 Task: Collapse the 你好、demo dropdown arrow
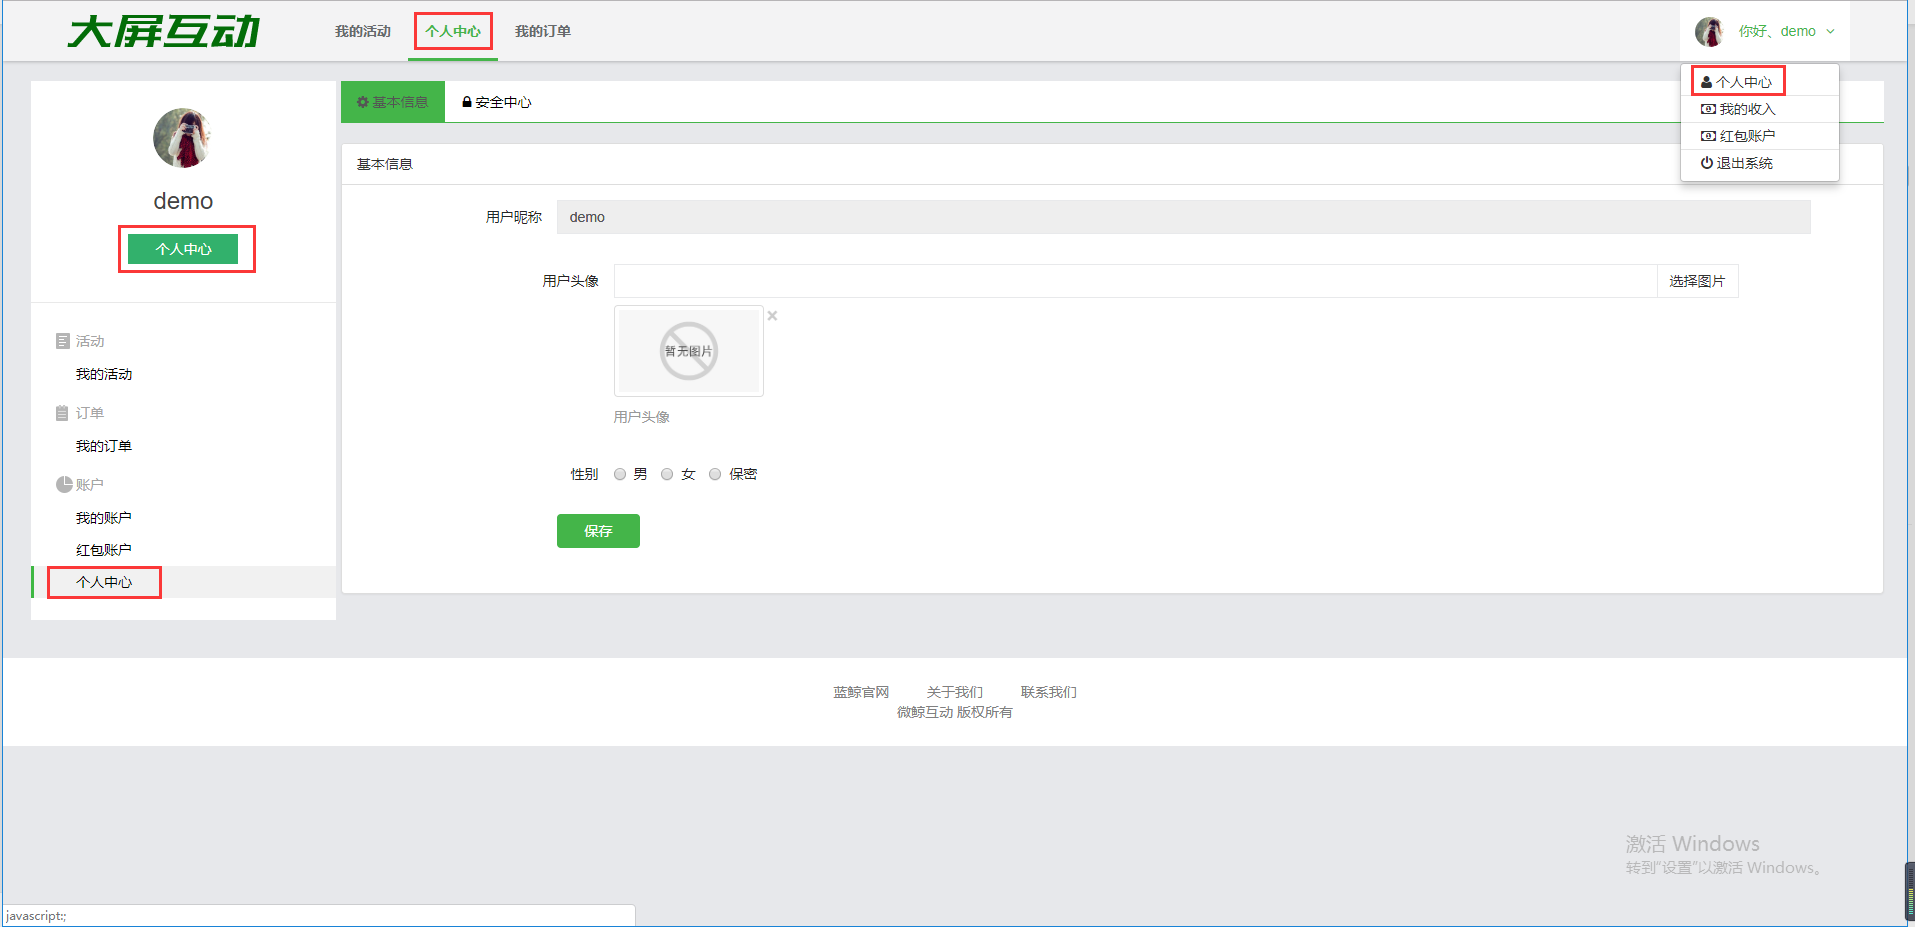1830,32
